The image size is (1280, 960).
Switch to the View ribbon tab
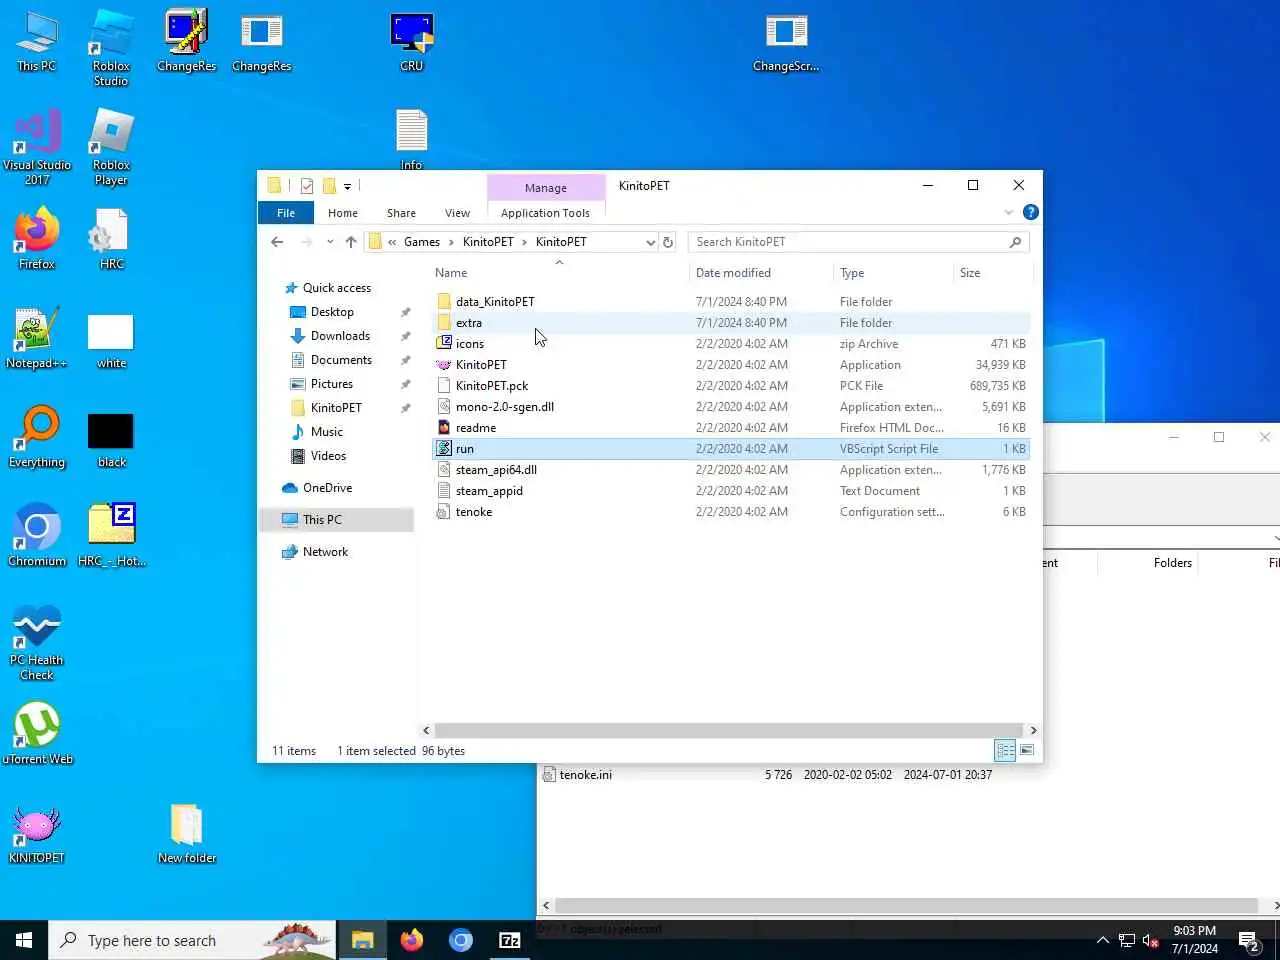pyautogui.click(x=457, y=213)
